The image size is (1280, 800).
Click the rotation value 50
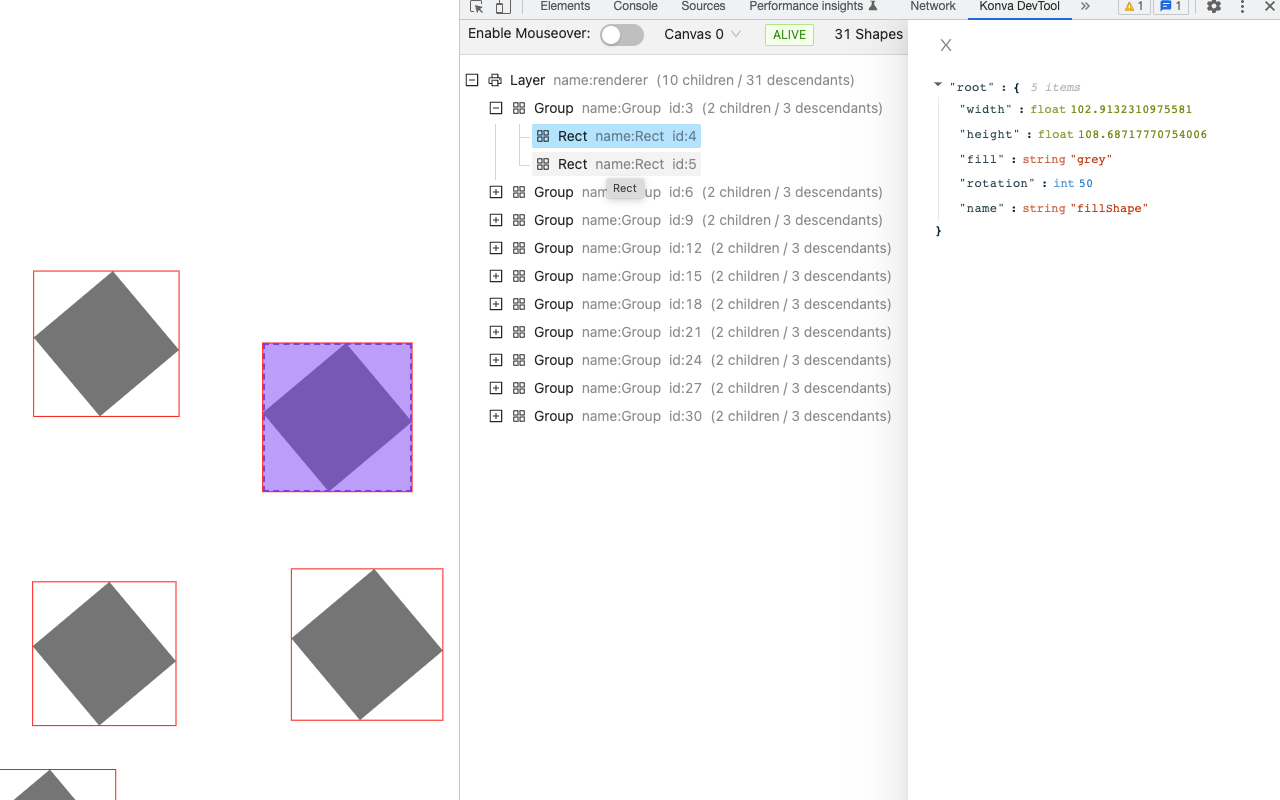coord(1086,184)
